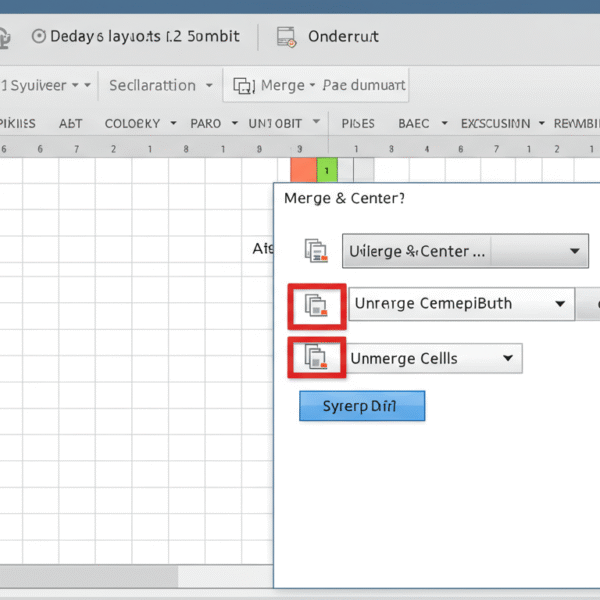Expand the Unmerge Cells dropdown
This screenshot has height=600, width=600.
tap(507, 357)
